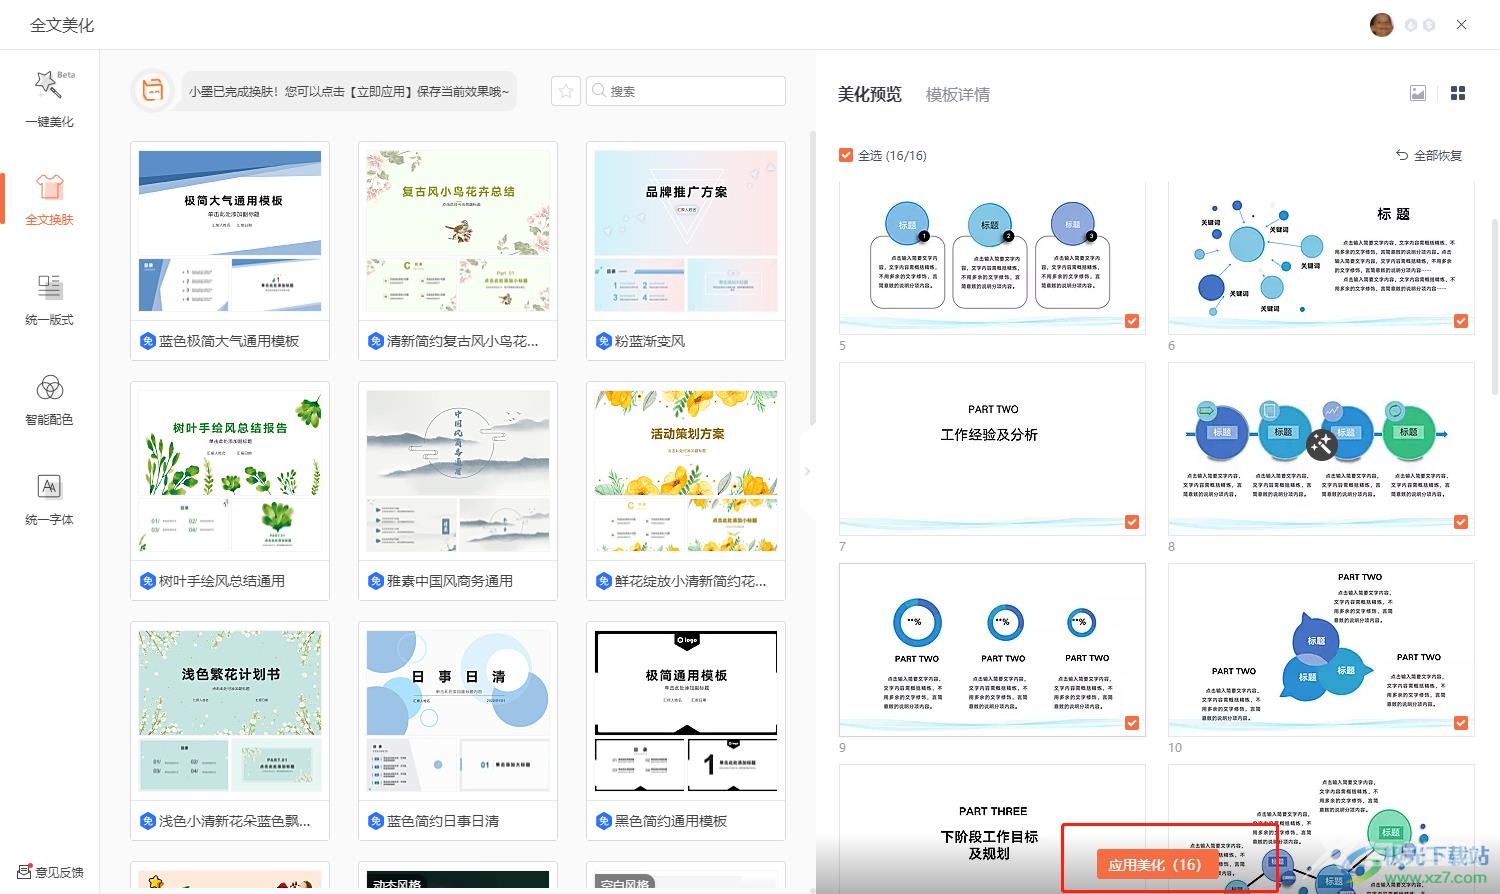Uncheck slide 5 selection checkbox

1132,321
